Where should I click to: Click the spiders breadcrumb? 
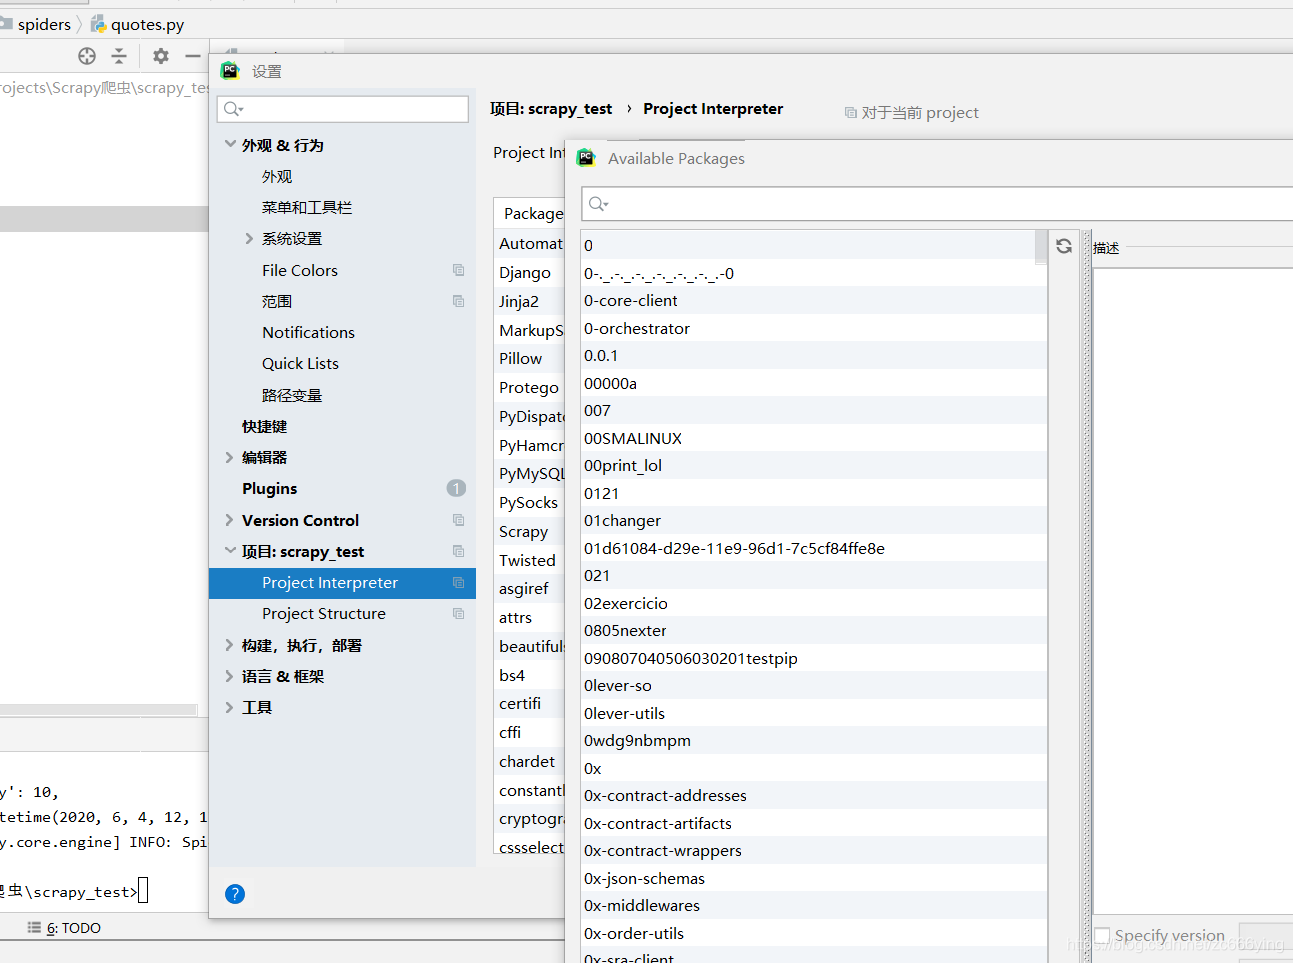coord(44,24)
